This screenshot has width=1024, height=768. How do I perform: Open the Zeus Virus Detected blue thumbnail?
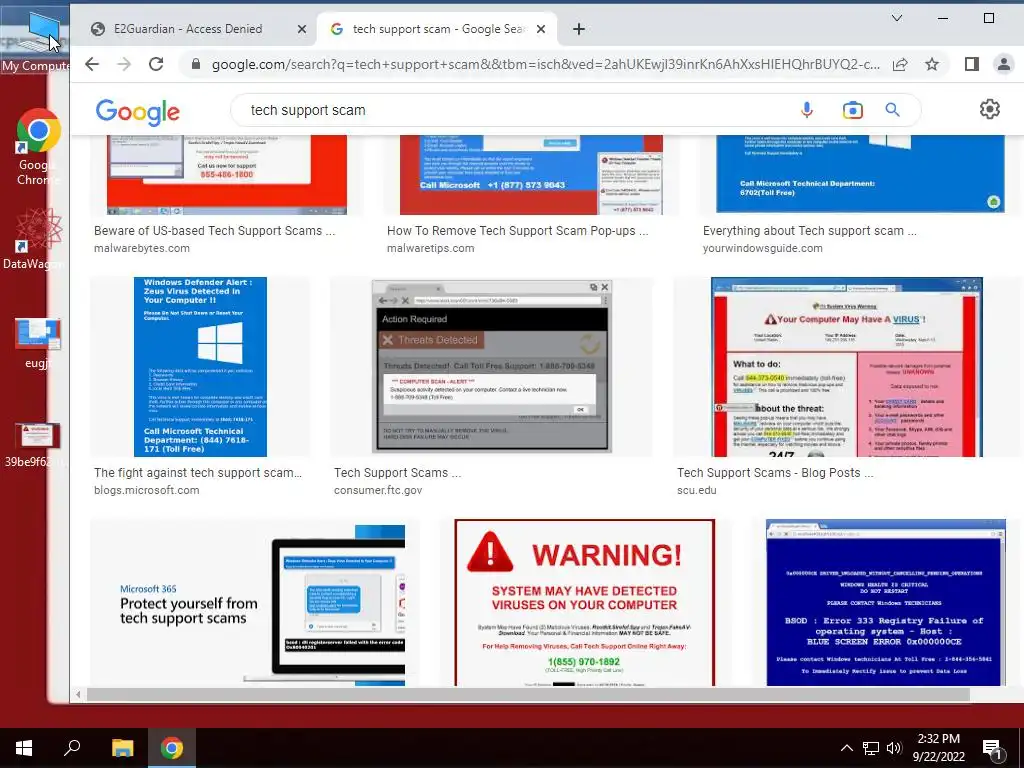pyautogui.click(x=200, y=367)
